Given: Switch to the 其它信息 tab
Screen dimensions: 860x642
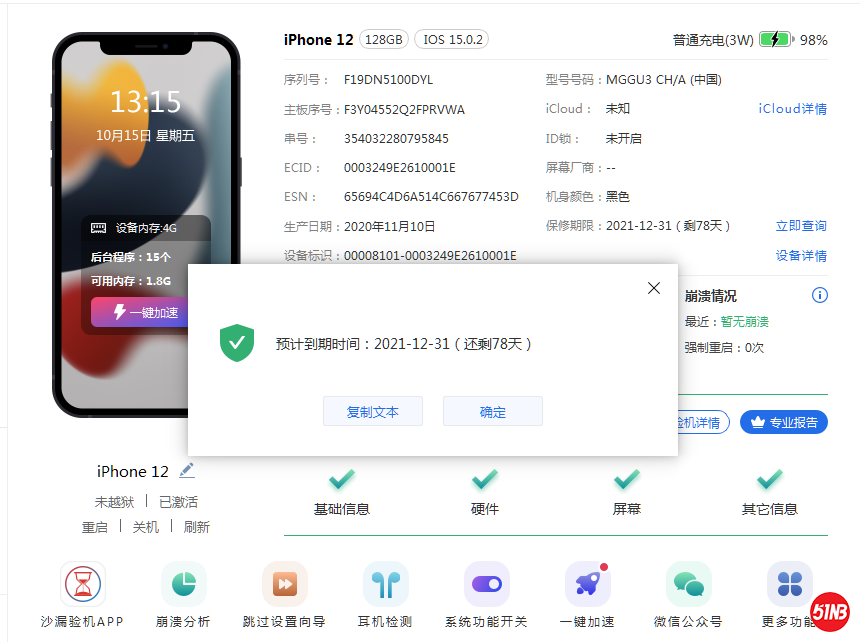Looking at the screenshot, I should (x=770, y=494).
